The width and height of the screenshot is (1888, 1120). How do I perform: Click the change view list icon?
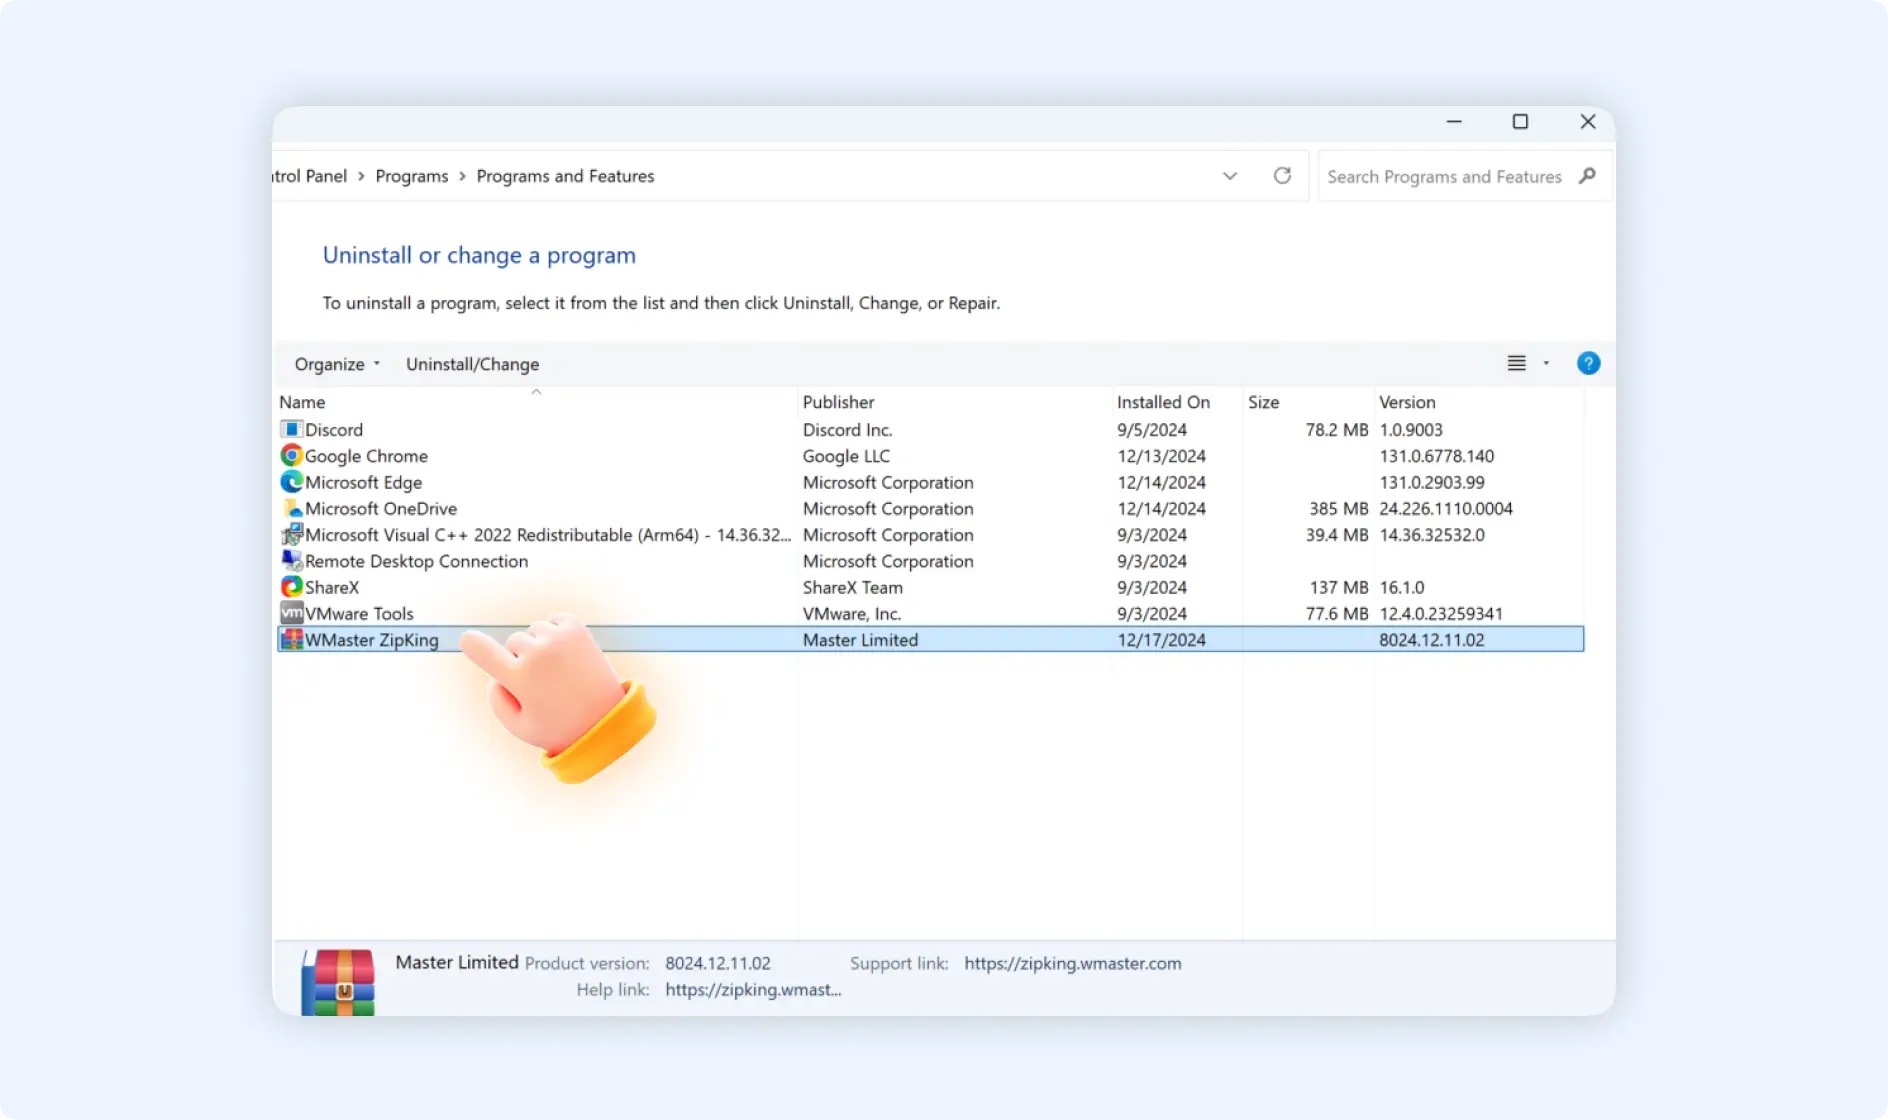[1517, 363]
